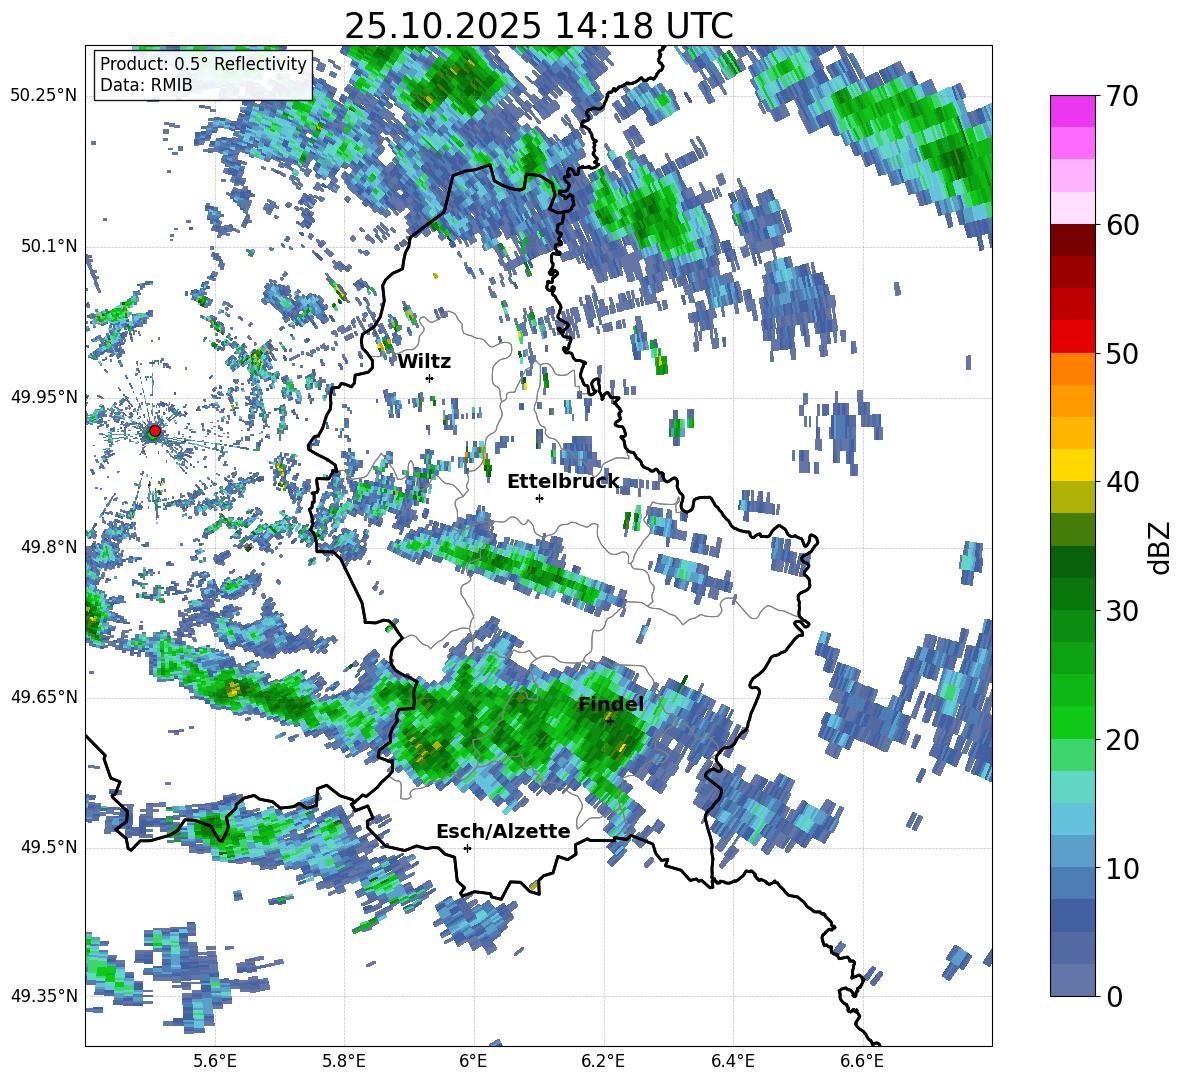Click the 5.8°E longitude label
The height and width of the screenshot is (1081, 1184).
(344, 1061)
